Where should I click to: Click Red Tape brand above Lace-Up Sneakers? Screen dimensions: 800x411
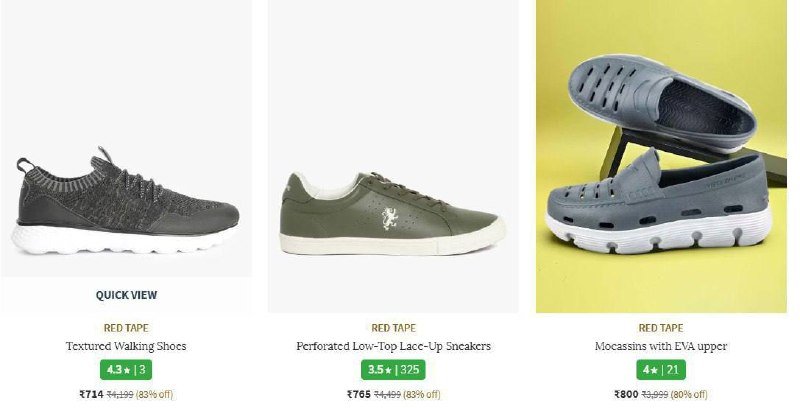[393, 328]
